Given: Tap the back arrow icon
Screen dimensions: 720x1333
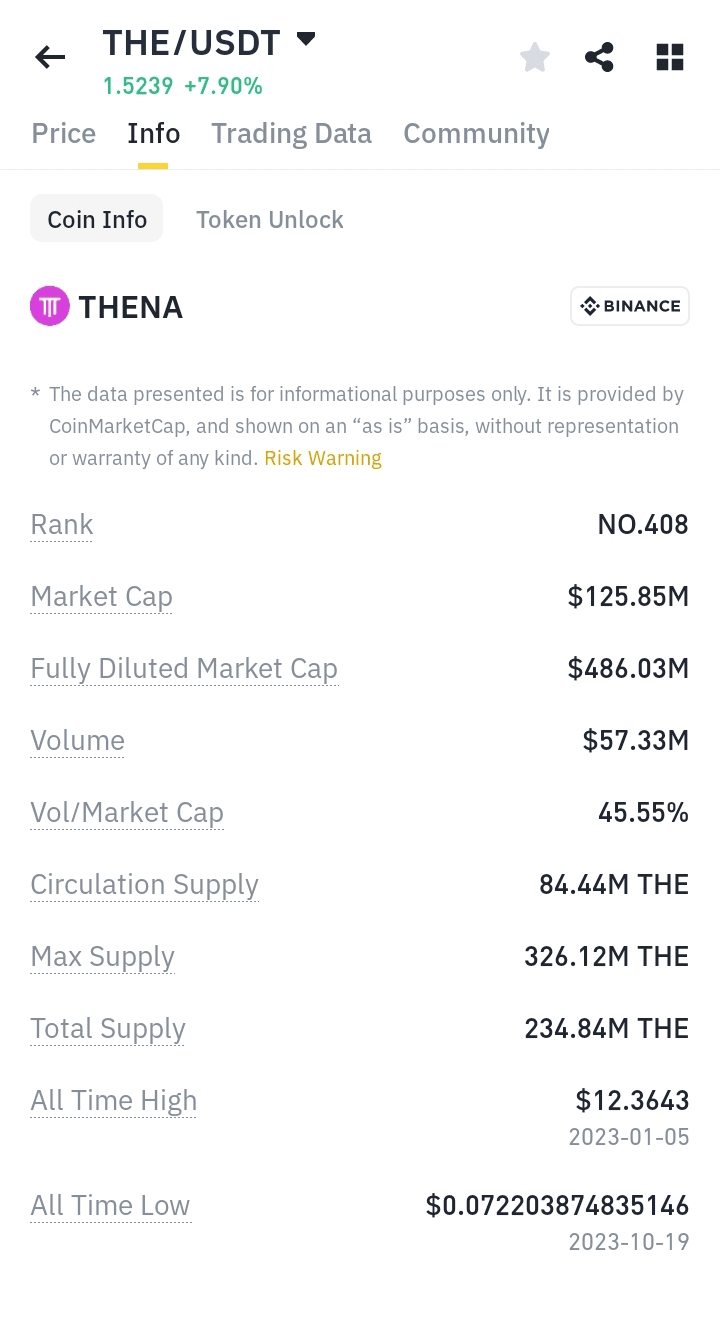Looking at the screenshot, I should [50, 58].
